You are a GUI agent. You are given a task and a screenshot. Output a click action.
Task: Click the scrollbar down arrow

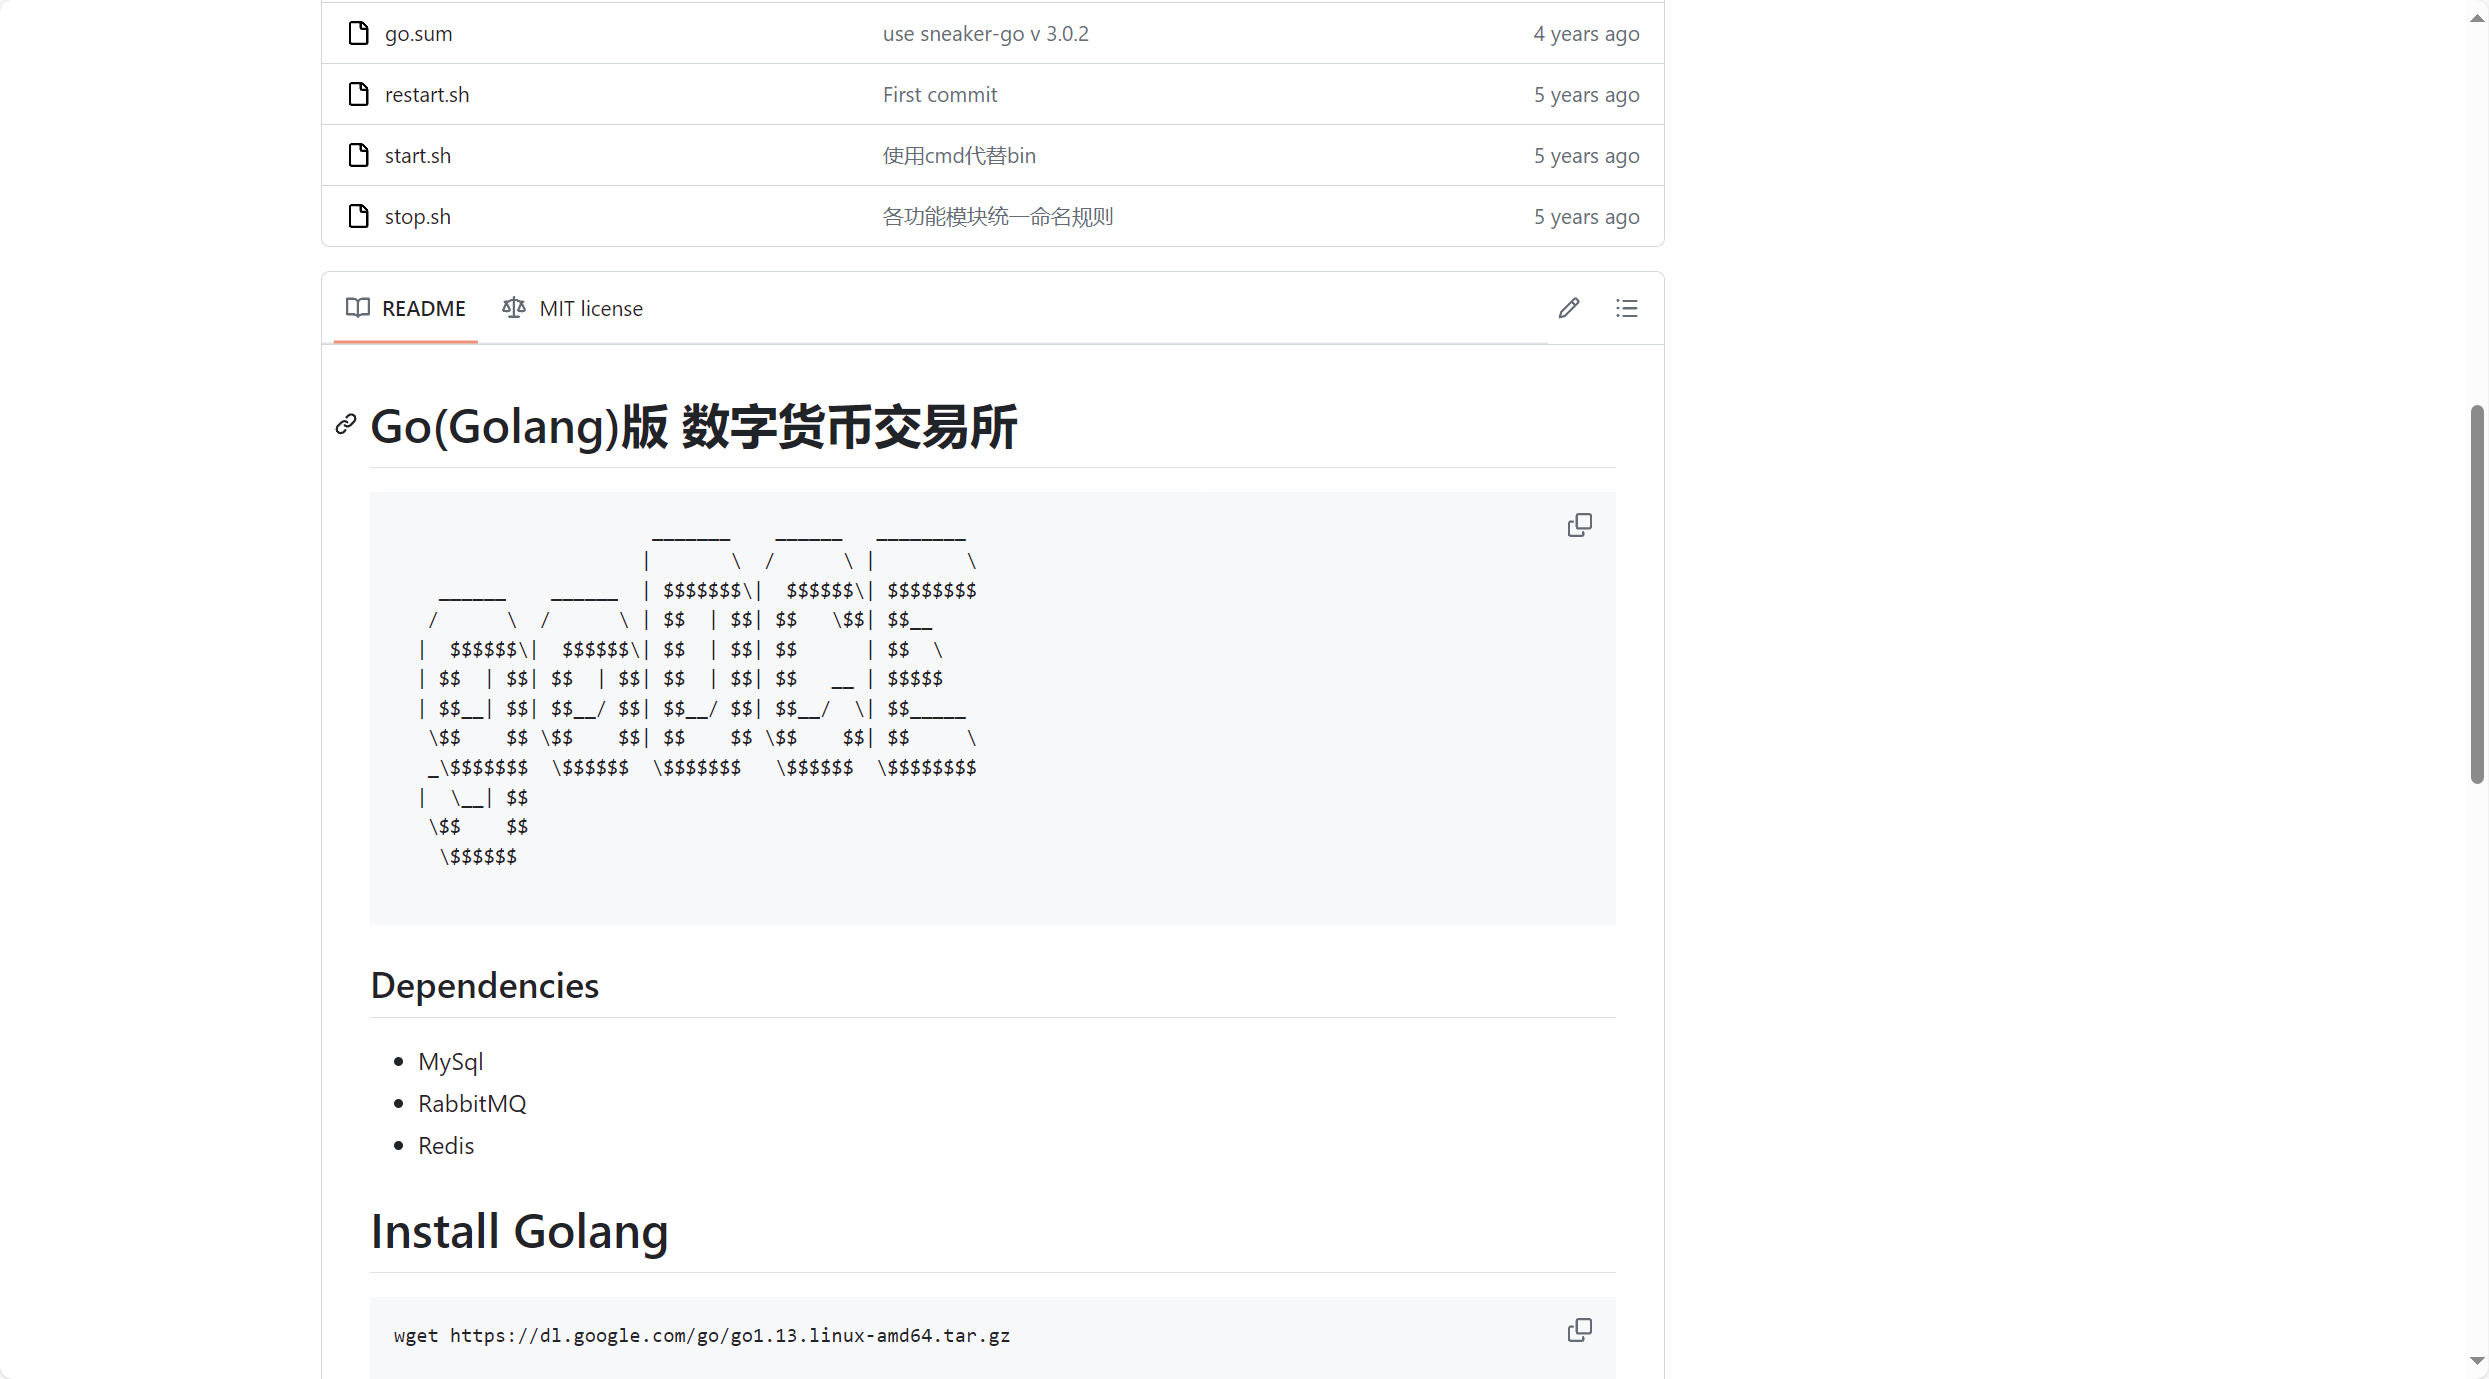click(2477, 1361)
